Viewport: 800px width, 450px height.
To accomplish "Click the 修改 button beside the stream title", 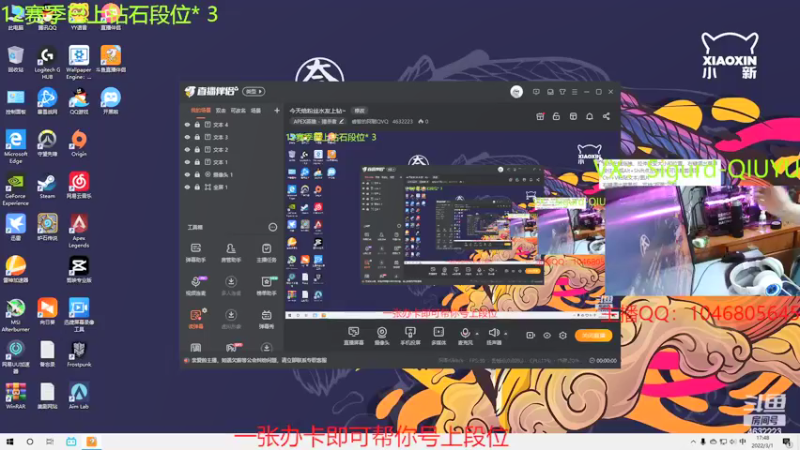I will (x=360, y=111).
